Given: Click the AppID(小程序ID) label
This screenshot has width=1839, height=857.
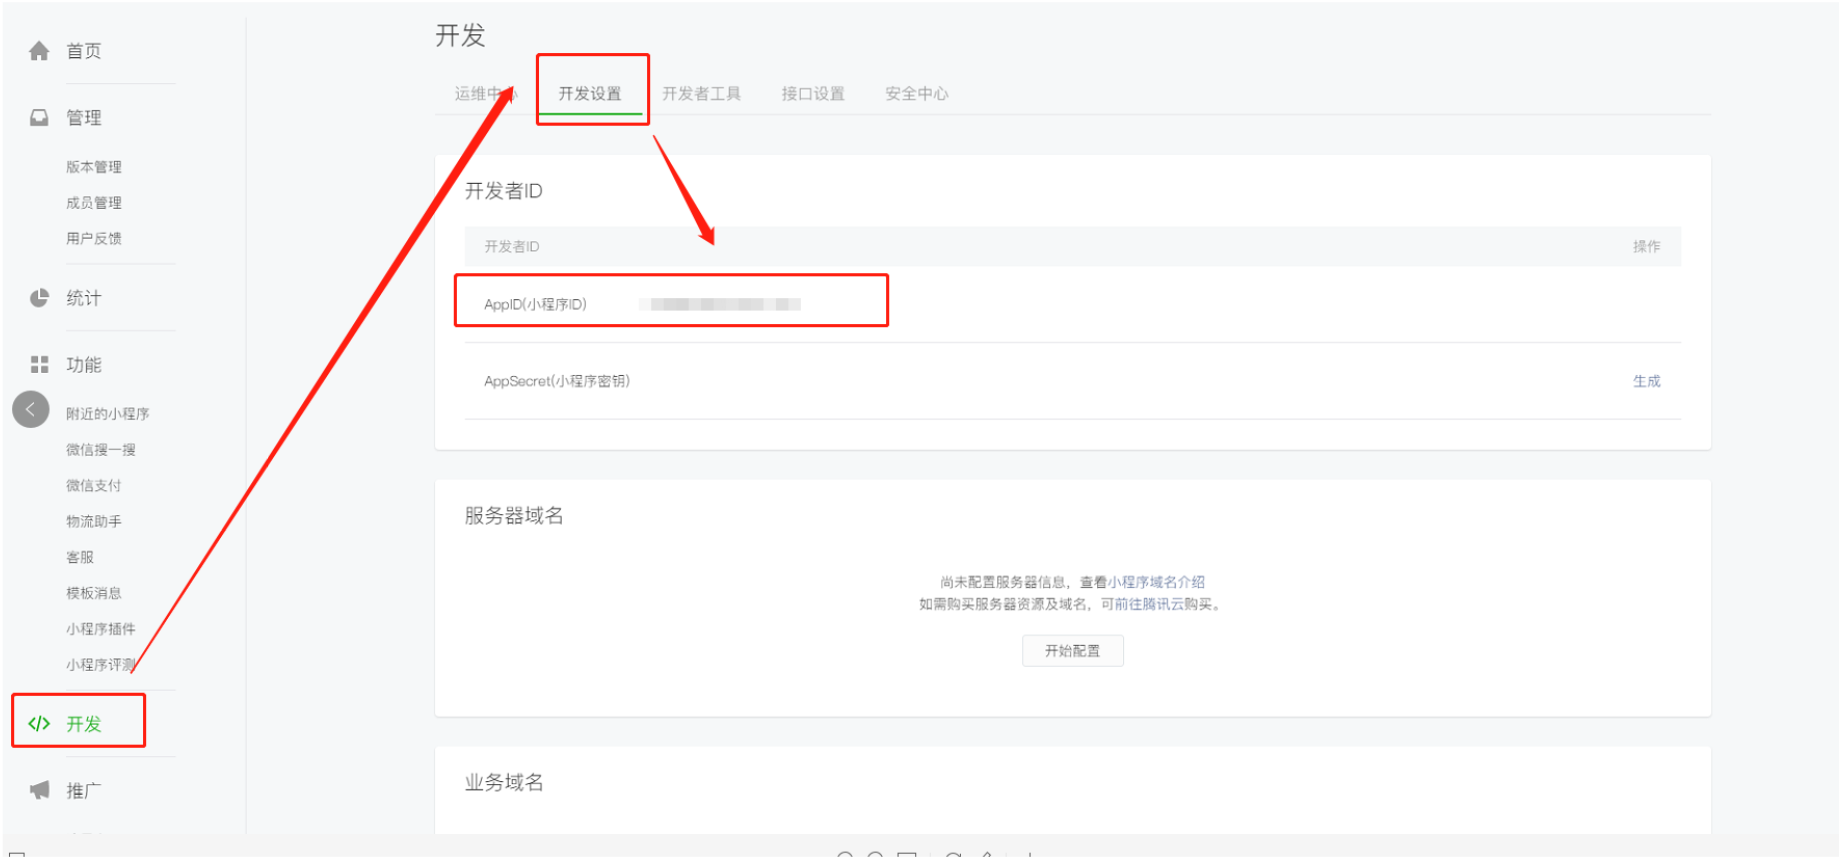Looking at the screenshot, I should pos(535,304).
